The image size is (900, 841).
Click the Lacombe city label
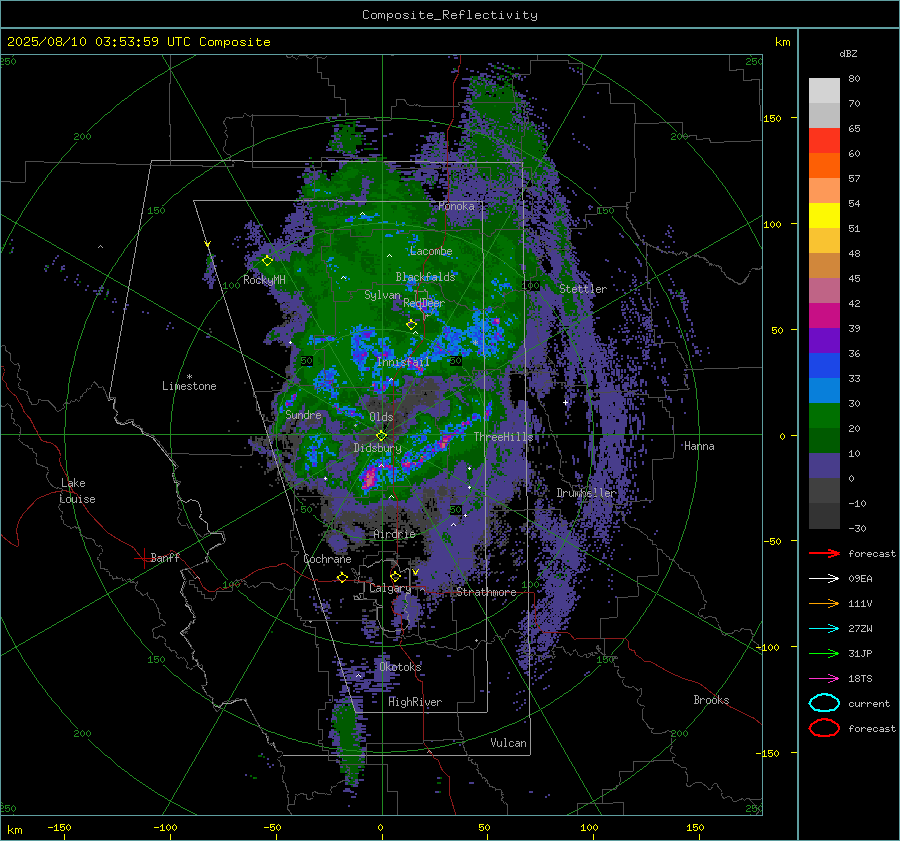pyautogui.click(x=431, y=251)
